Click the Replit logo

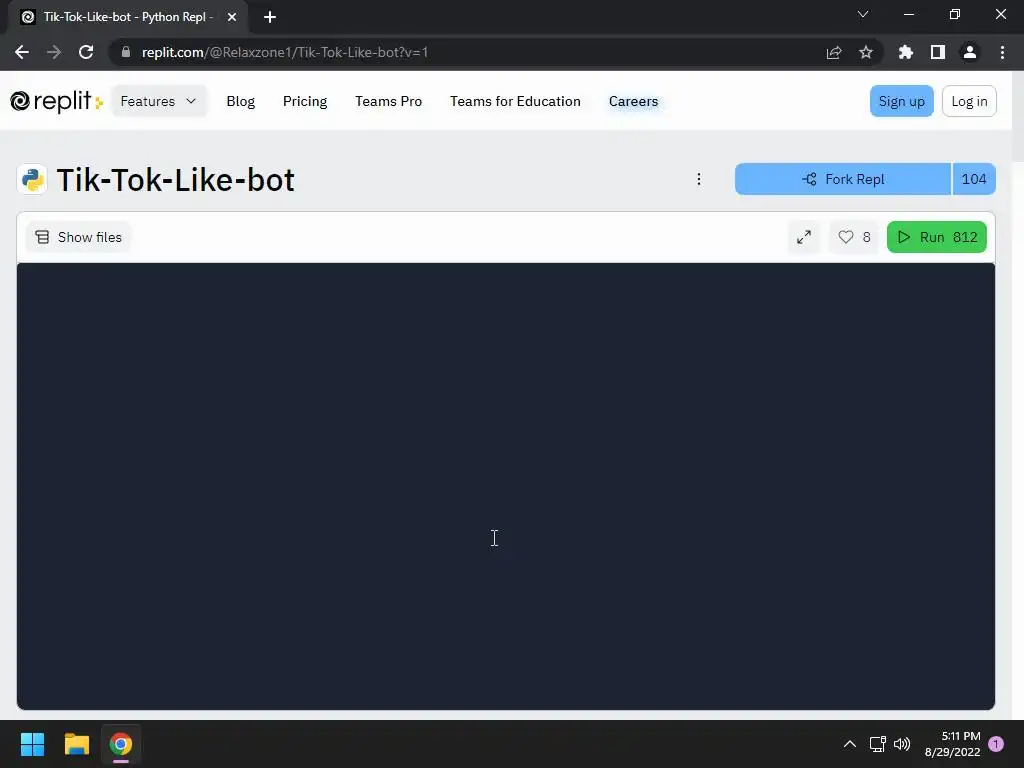56,101
